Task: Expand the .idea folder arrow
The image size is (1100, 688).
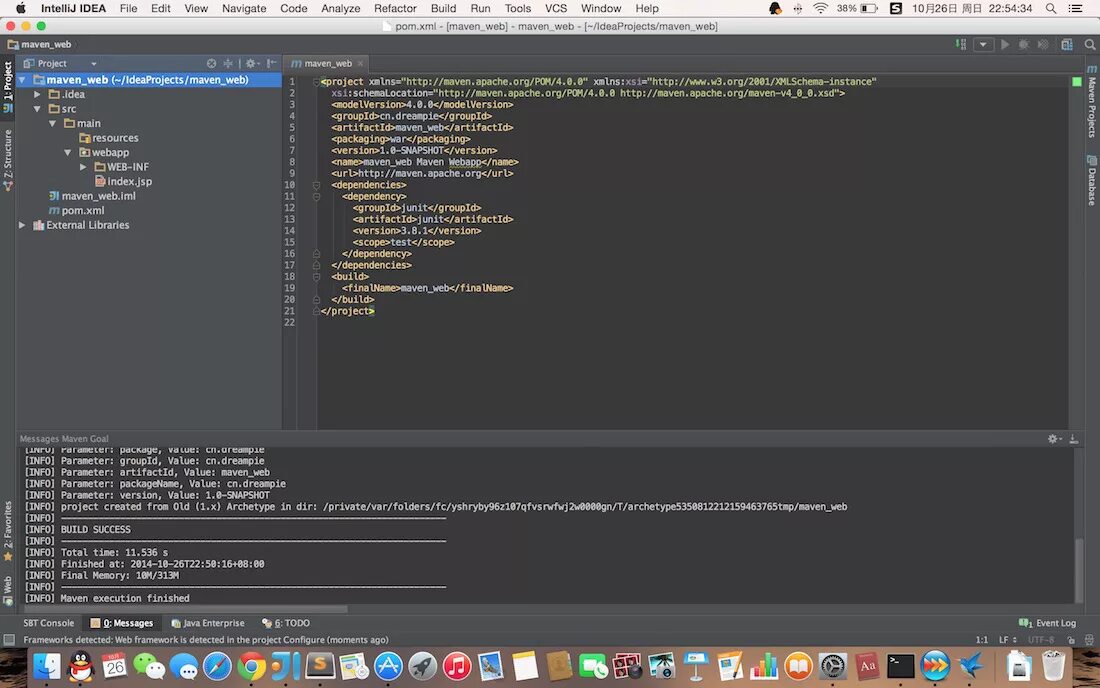Action: pyautogui.click(x=37, y=94)
